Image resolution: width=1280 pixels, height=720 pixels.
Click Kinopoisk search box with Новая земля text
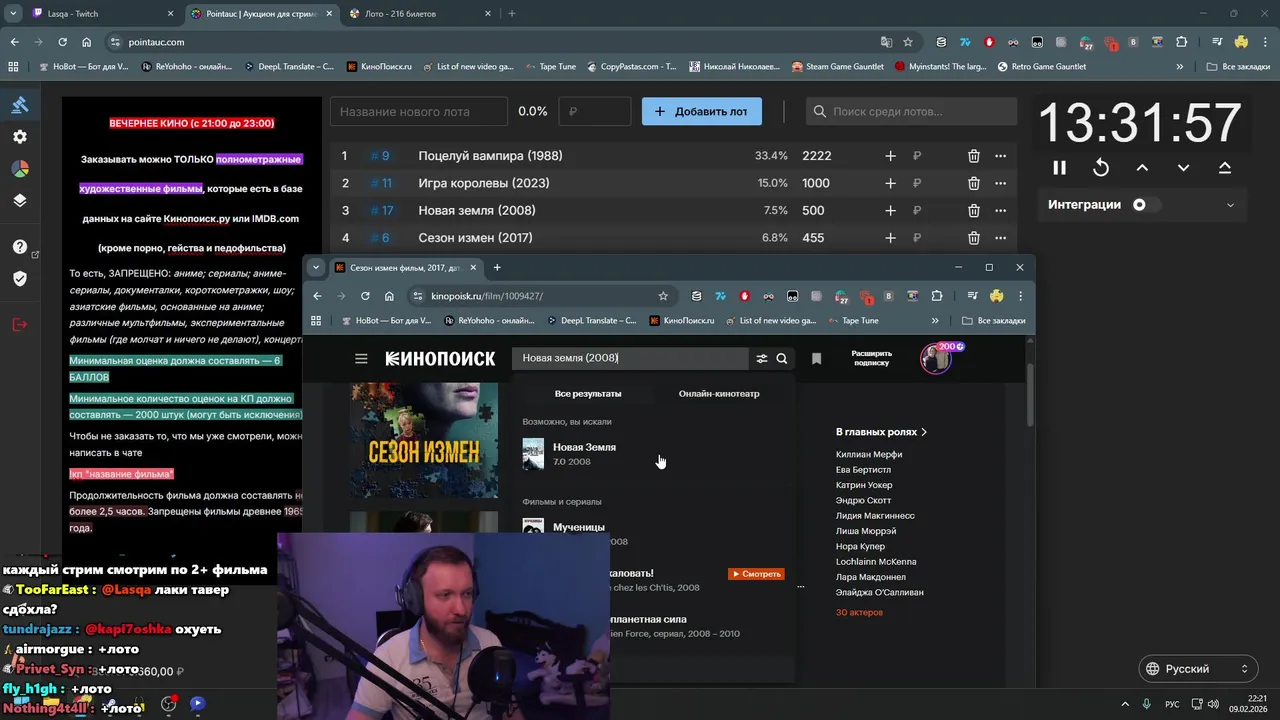[x=630, y=358]
